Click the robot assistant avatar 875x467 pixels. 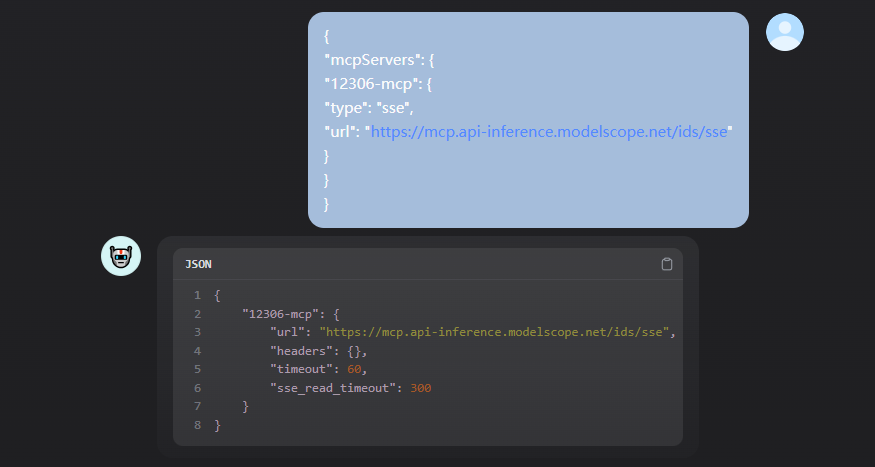[x=121, y=257]
